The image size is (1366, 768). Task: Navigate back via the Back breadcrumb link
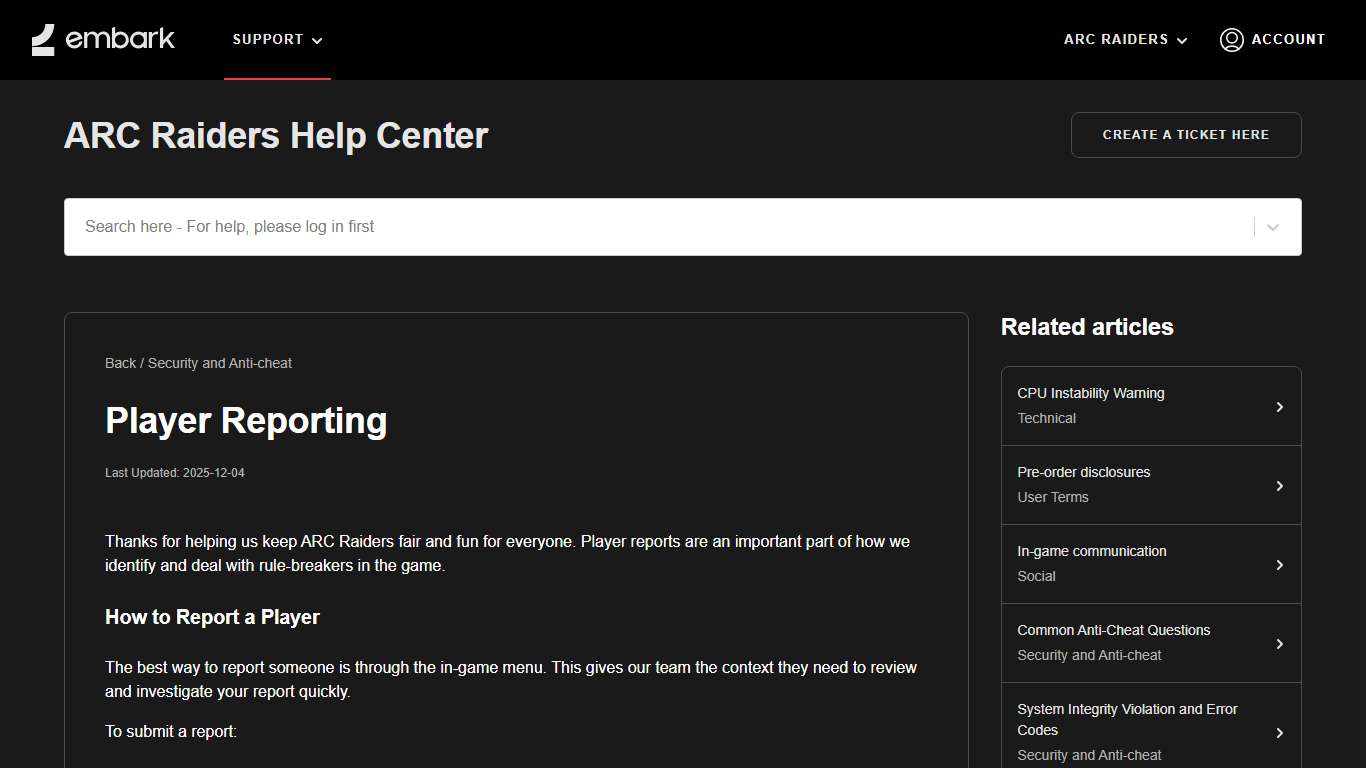pos(119,363)
